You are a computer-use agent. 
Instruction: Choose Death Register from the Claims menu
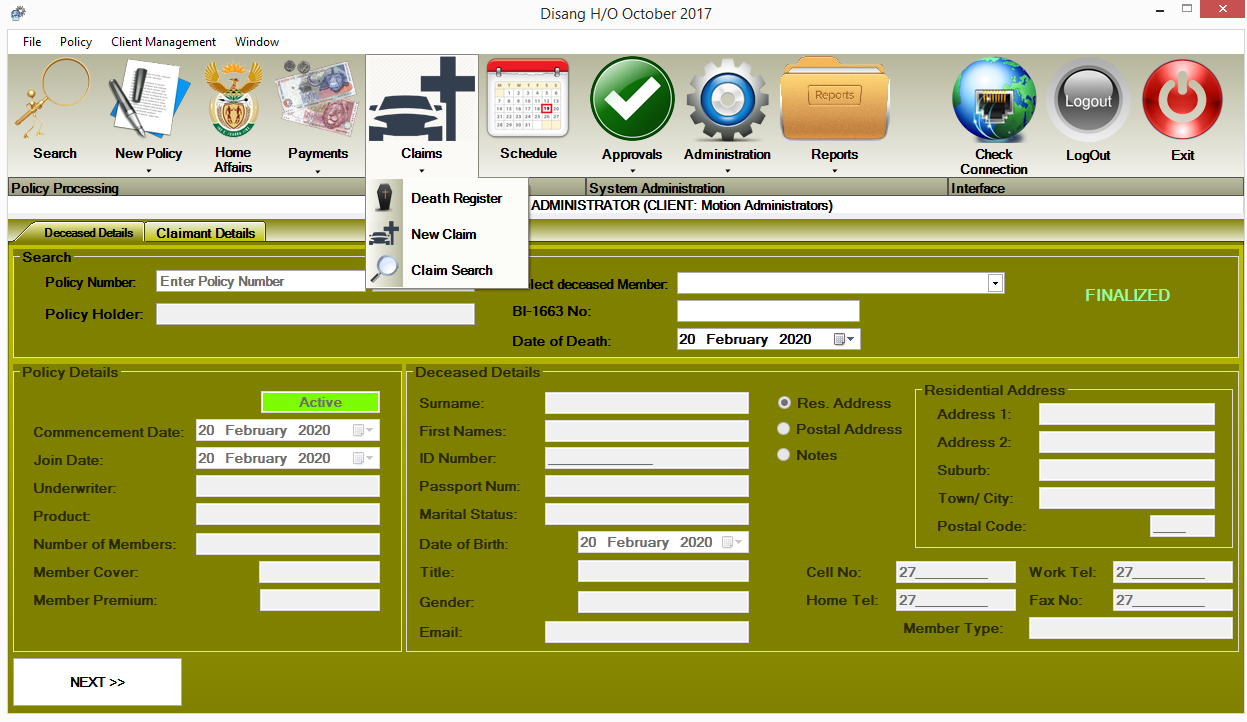click(x=456, y=198)
